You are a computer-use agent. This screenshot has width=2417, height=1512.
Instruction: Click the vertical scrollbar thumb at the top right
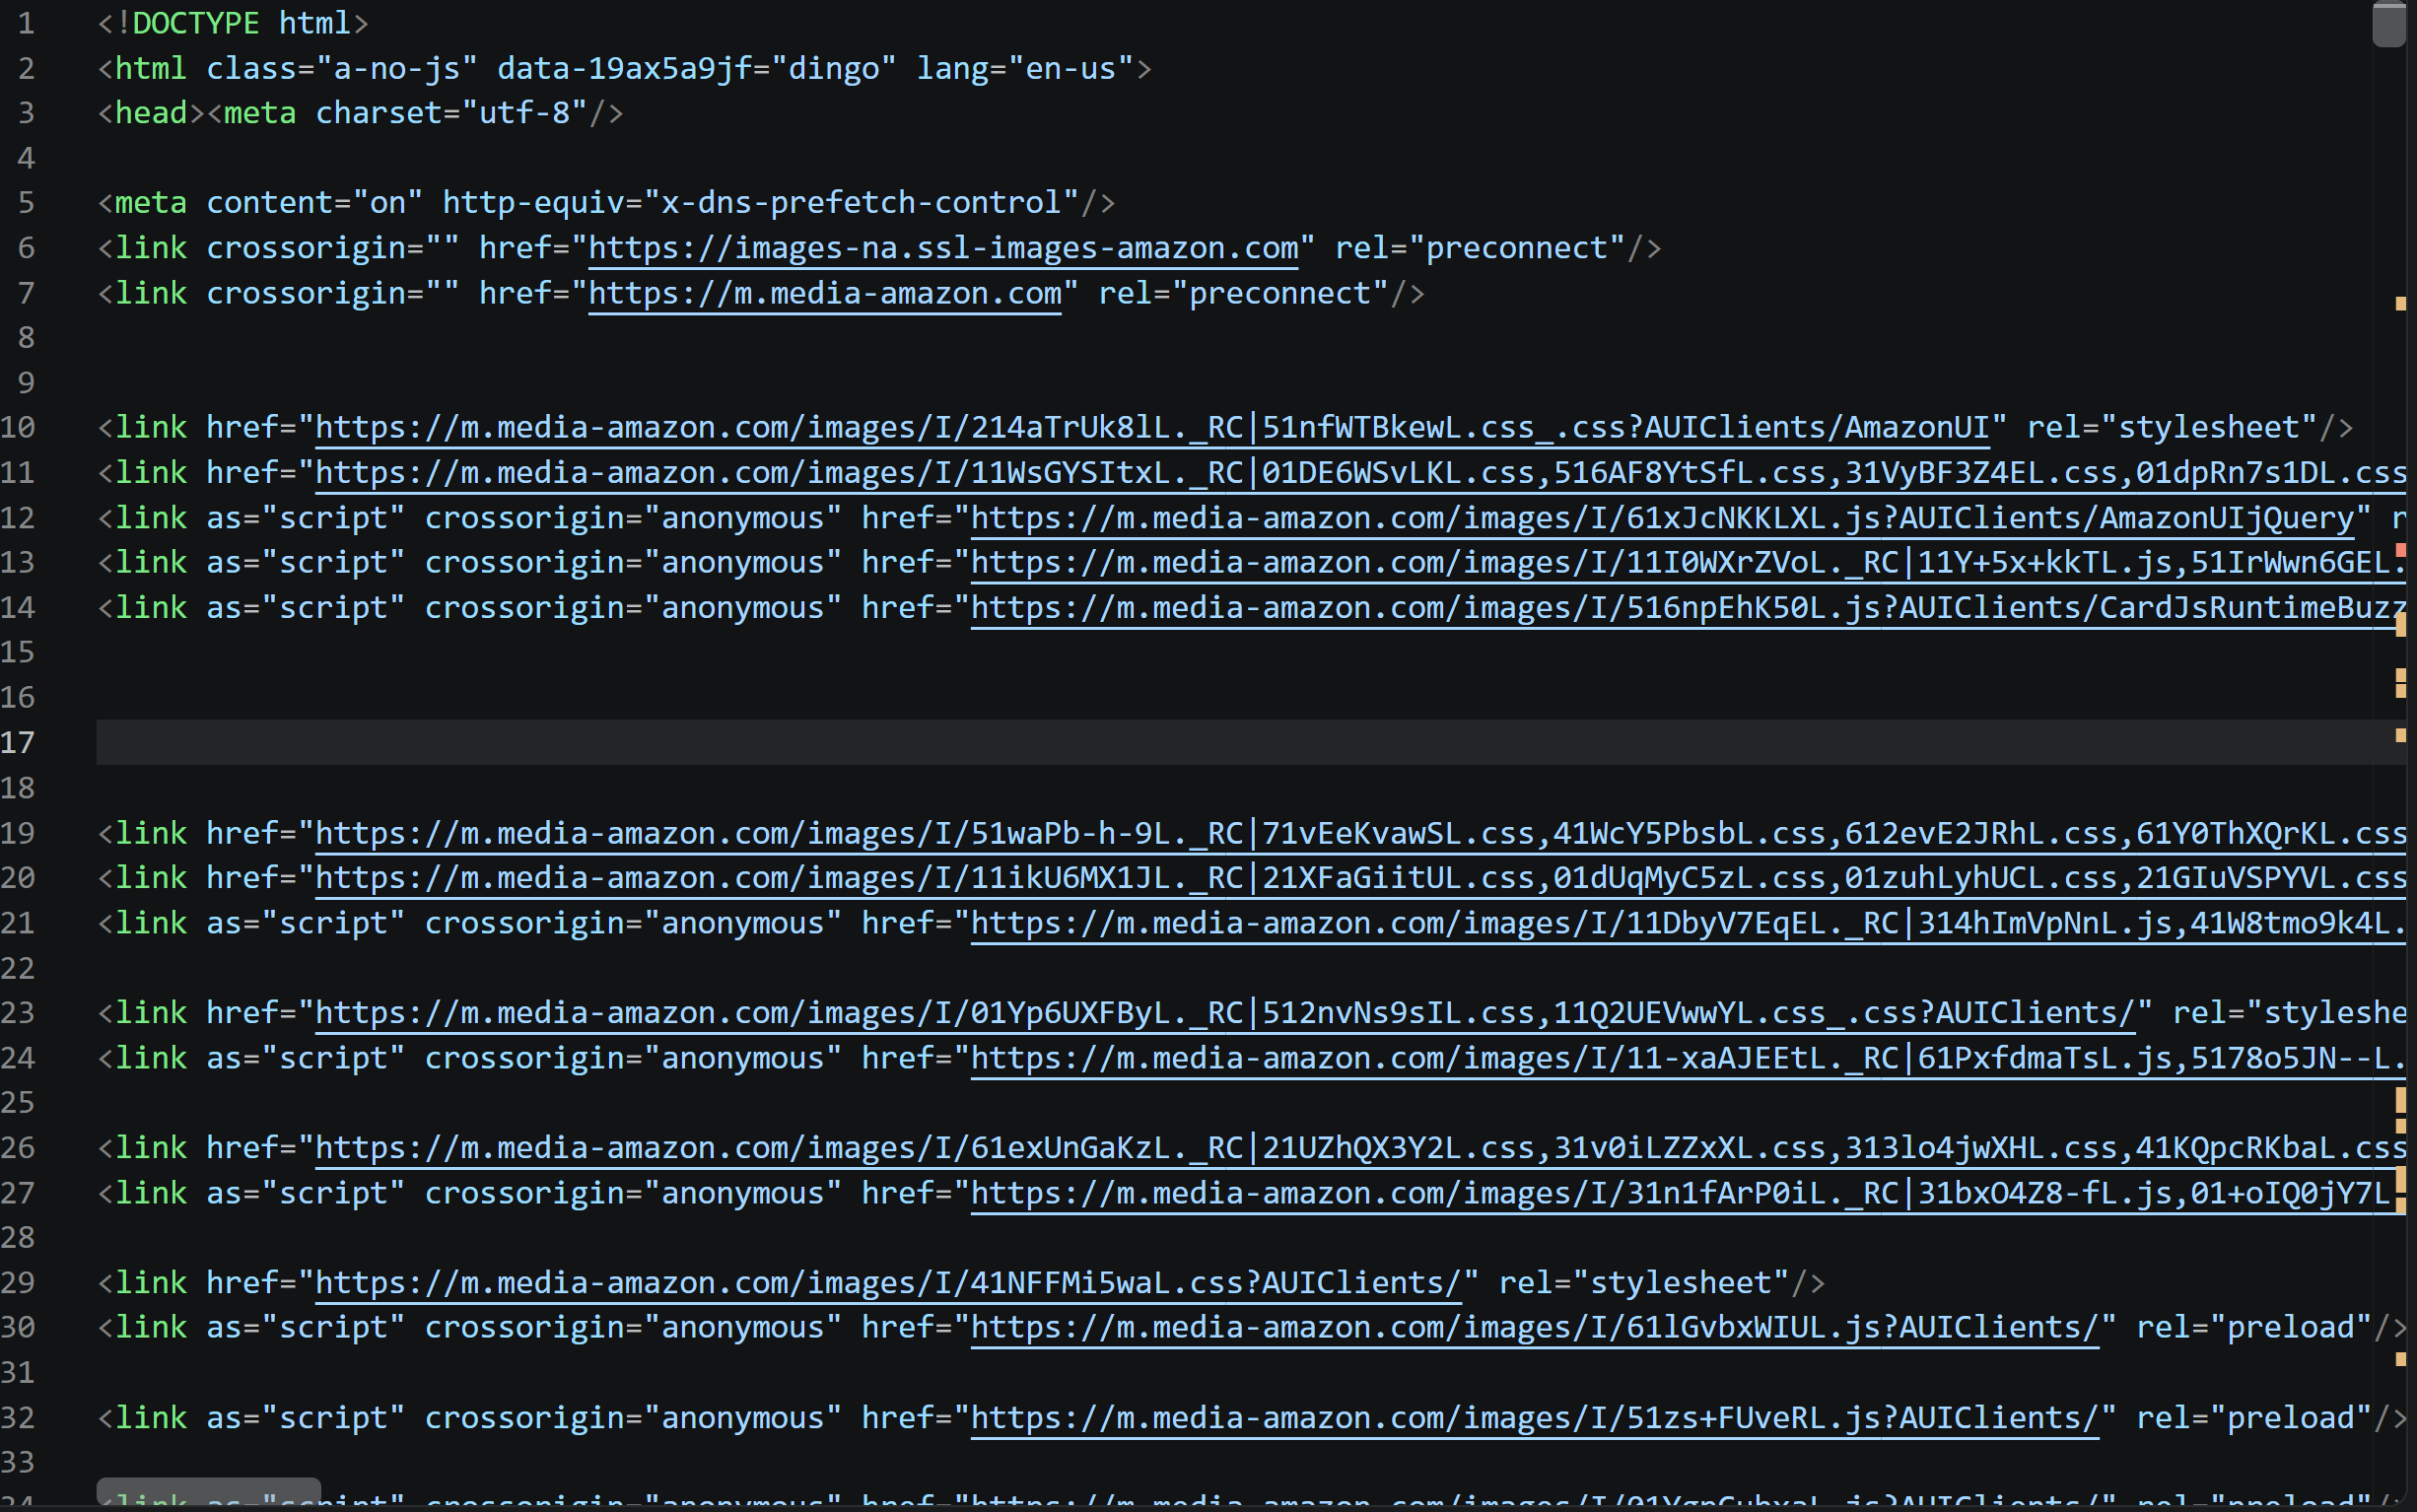2389,24
